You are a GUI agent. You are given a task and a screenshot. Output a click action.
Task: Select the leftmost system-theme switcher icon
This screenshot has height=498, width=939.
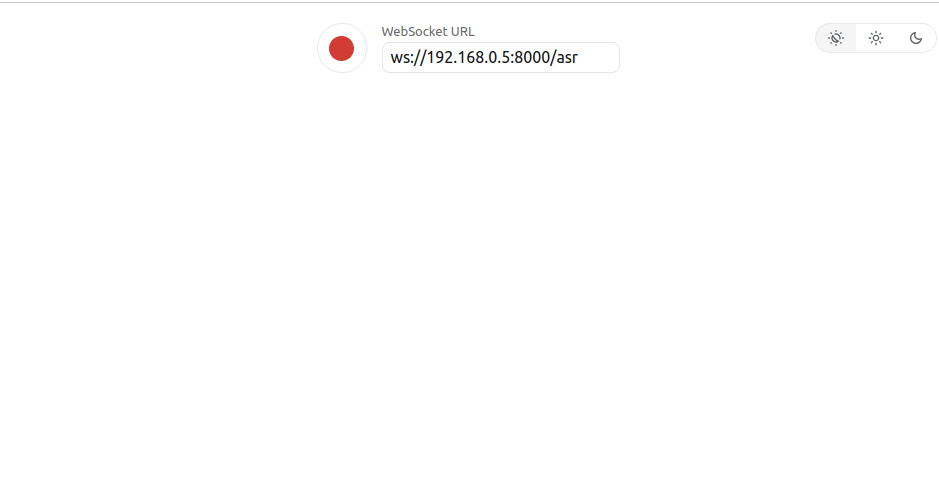pyautogui.click(x=836, y=38)
